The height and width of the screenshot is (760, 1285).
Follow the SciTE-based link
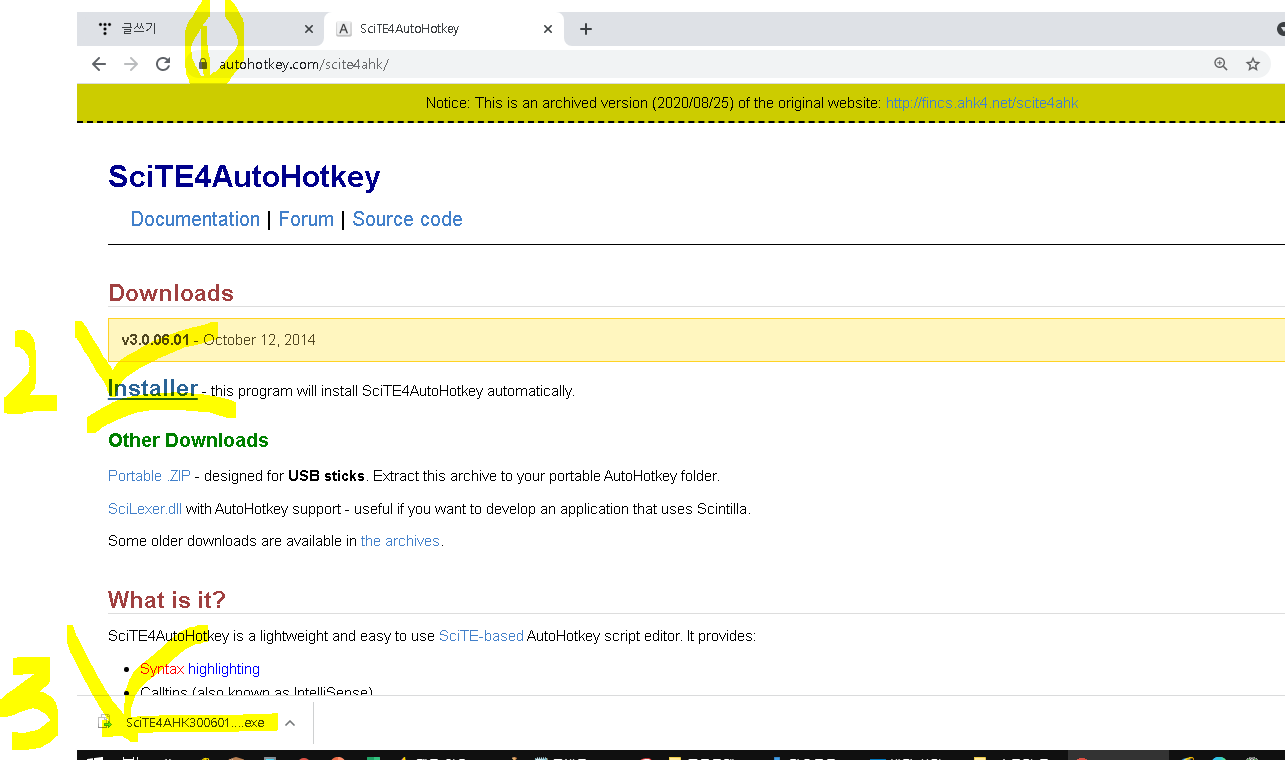tap(481, 636)
